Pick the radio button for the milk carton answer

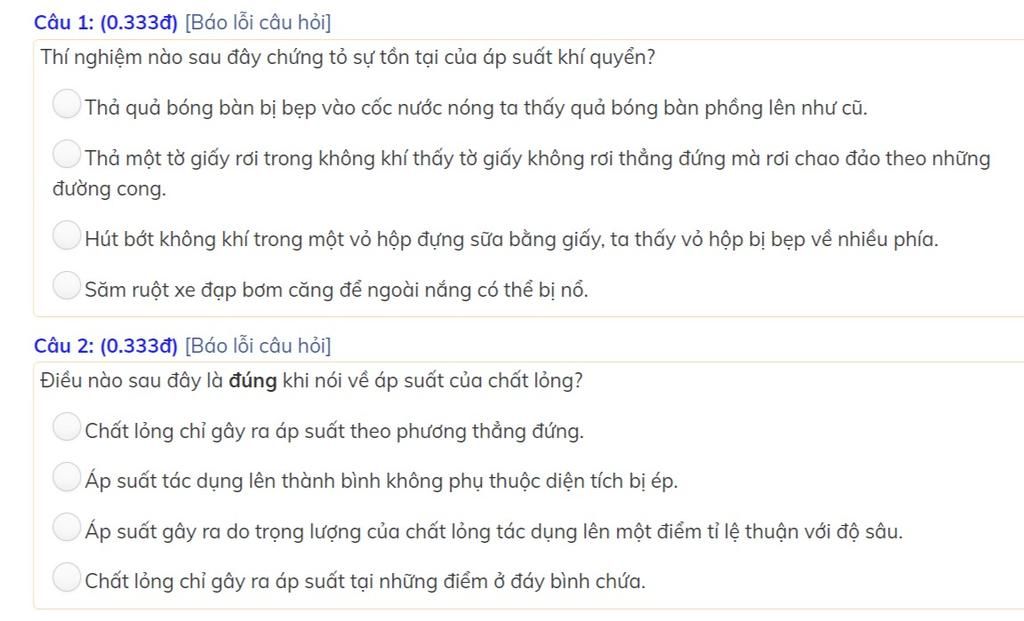[66, 236]
